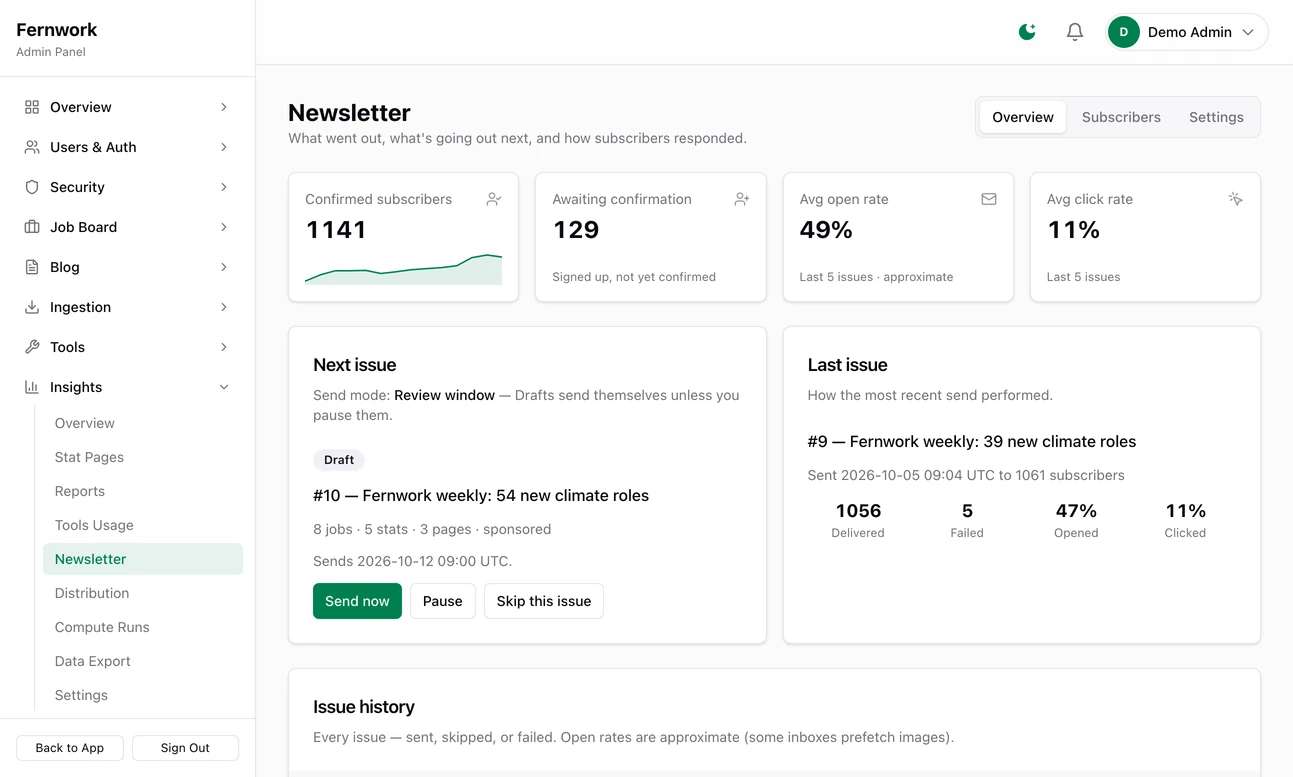Open notifications bell icon
This screenshot has height=777, width=1293.
[1075, 32]
